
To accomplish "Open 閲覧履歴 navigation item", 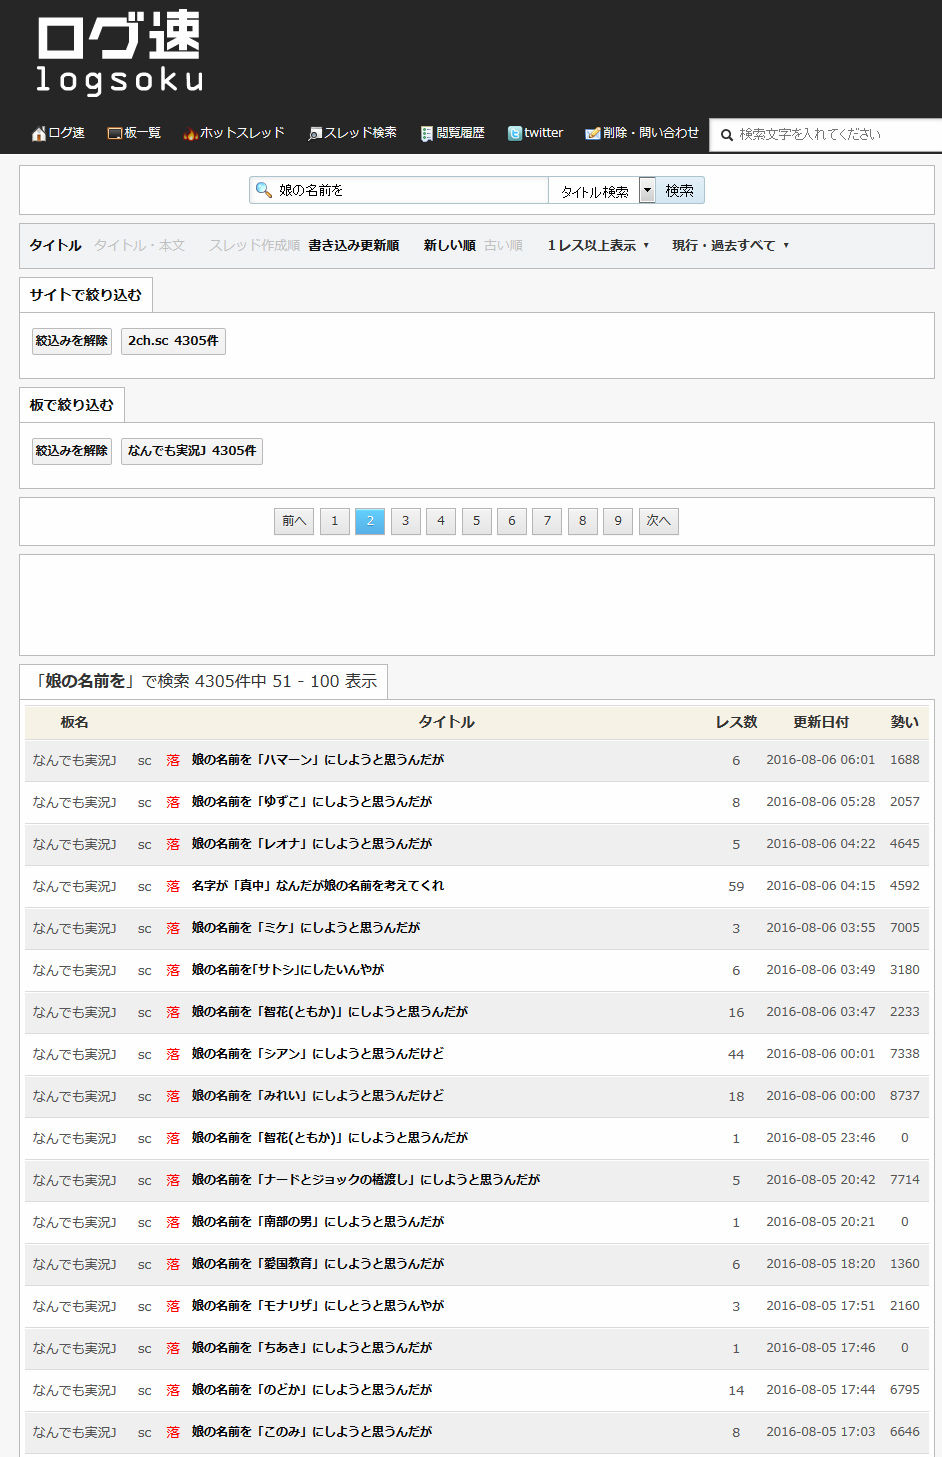I will (460, 133).
